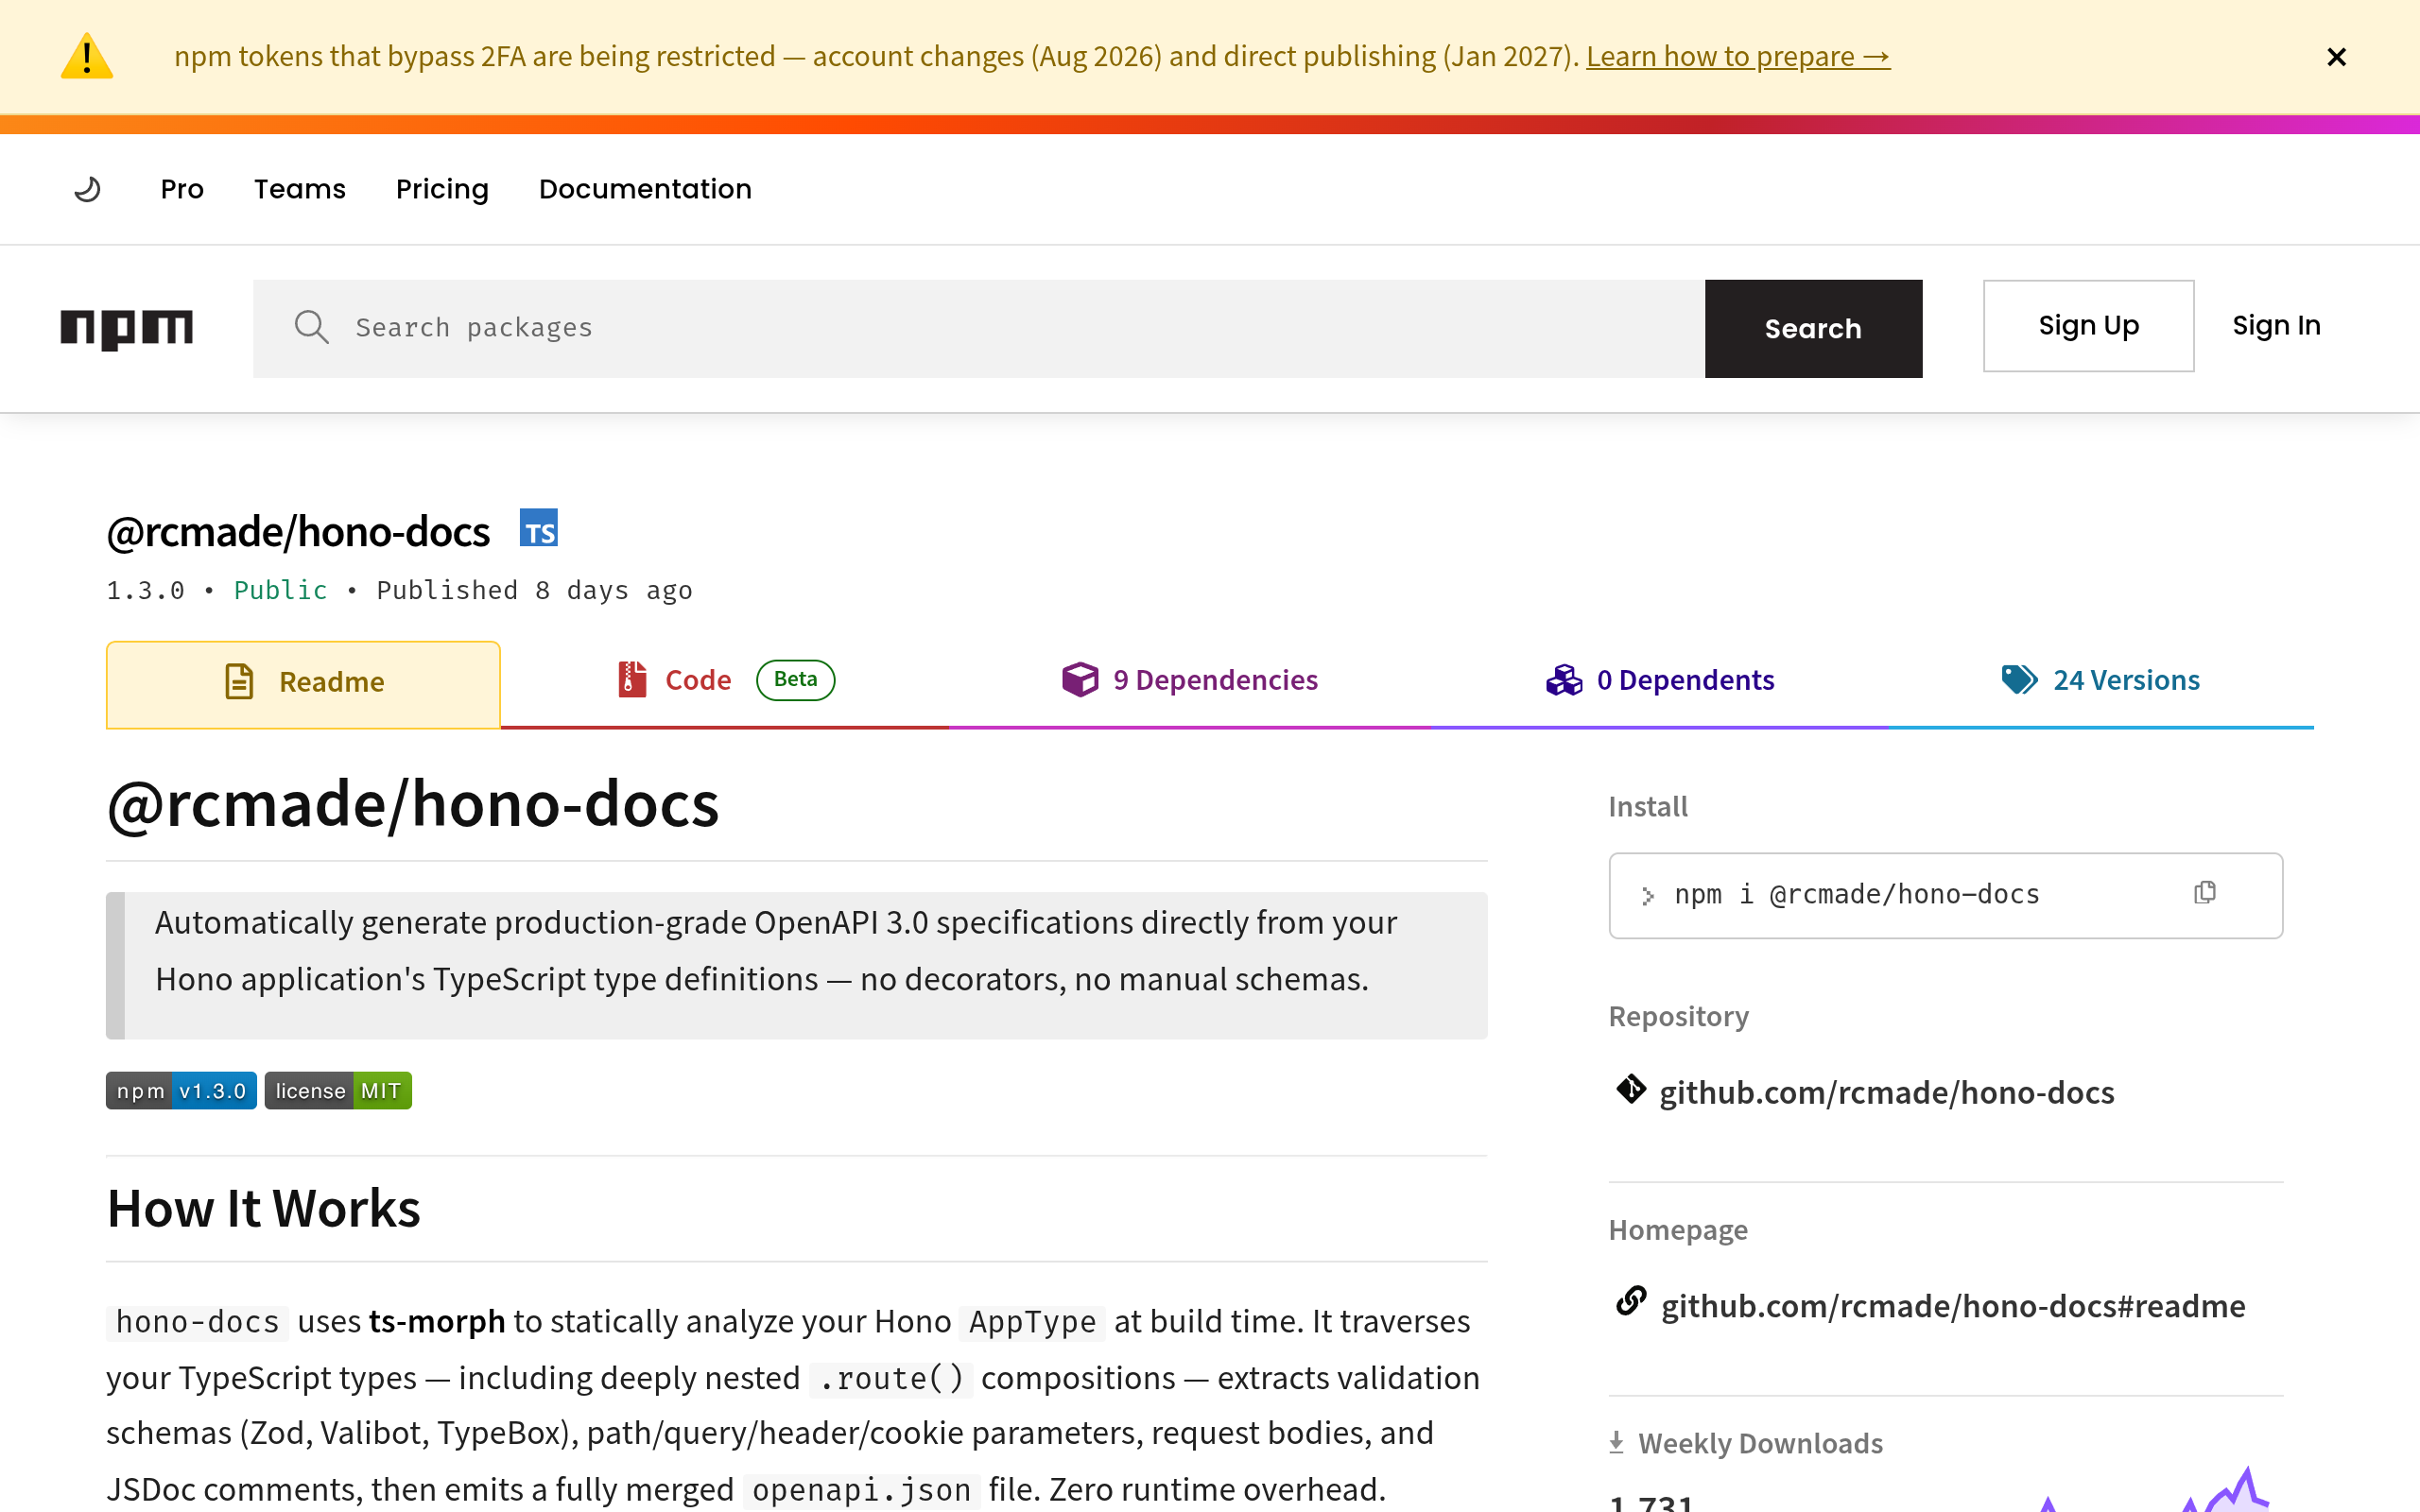Click the yellow warning triangle icon

coord(87,56)
